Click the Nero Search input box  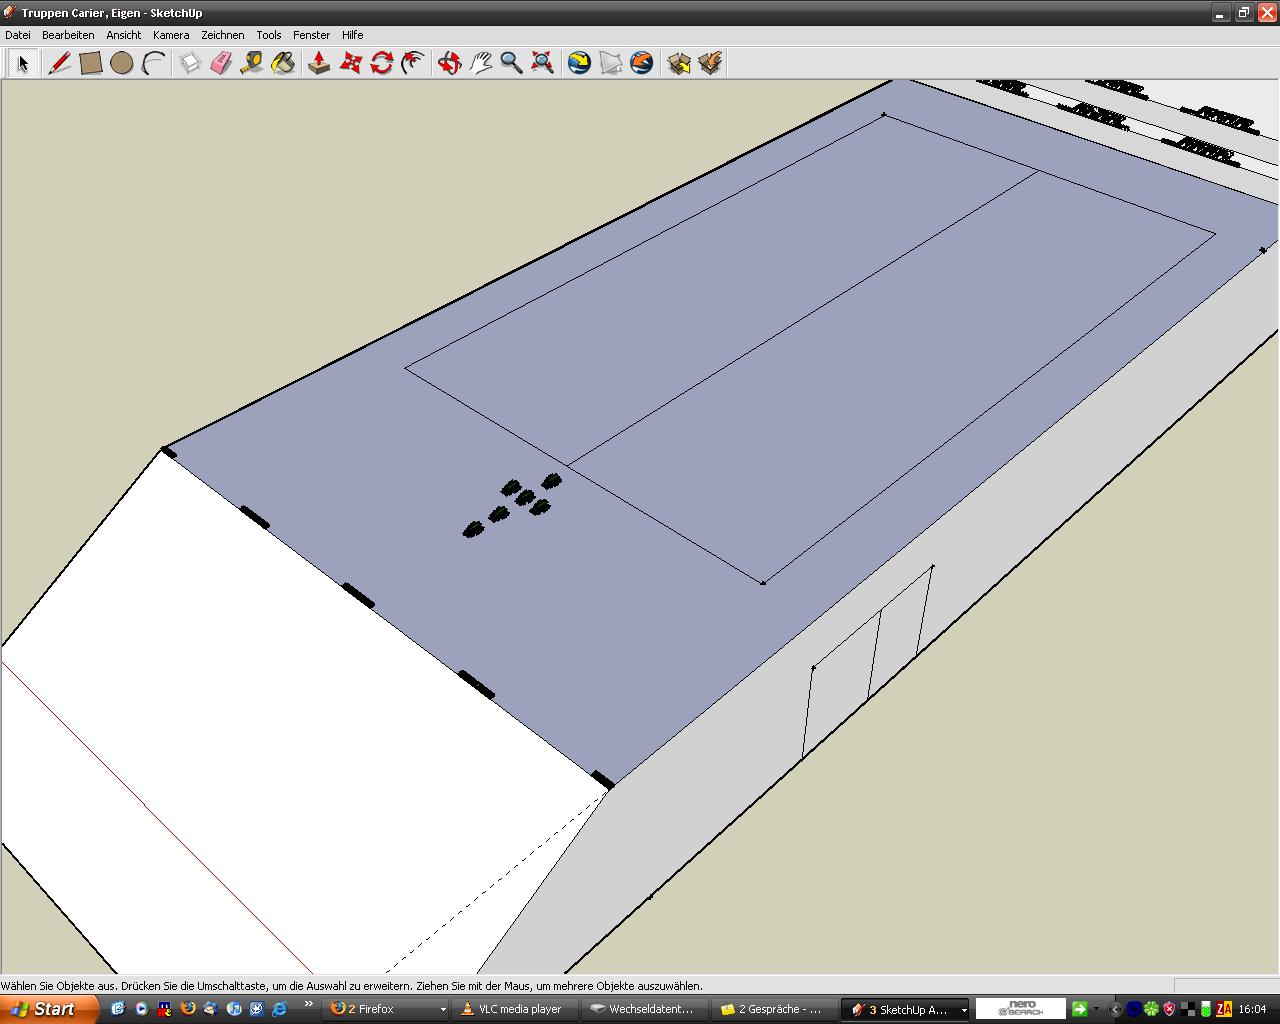tap(1020, 1009)
